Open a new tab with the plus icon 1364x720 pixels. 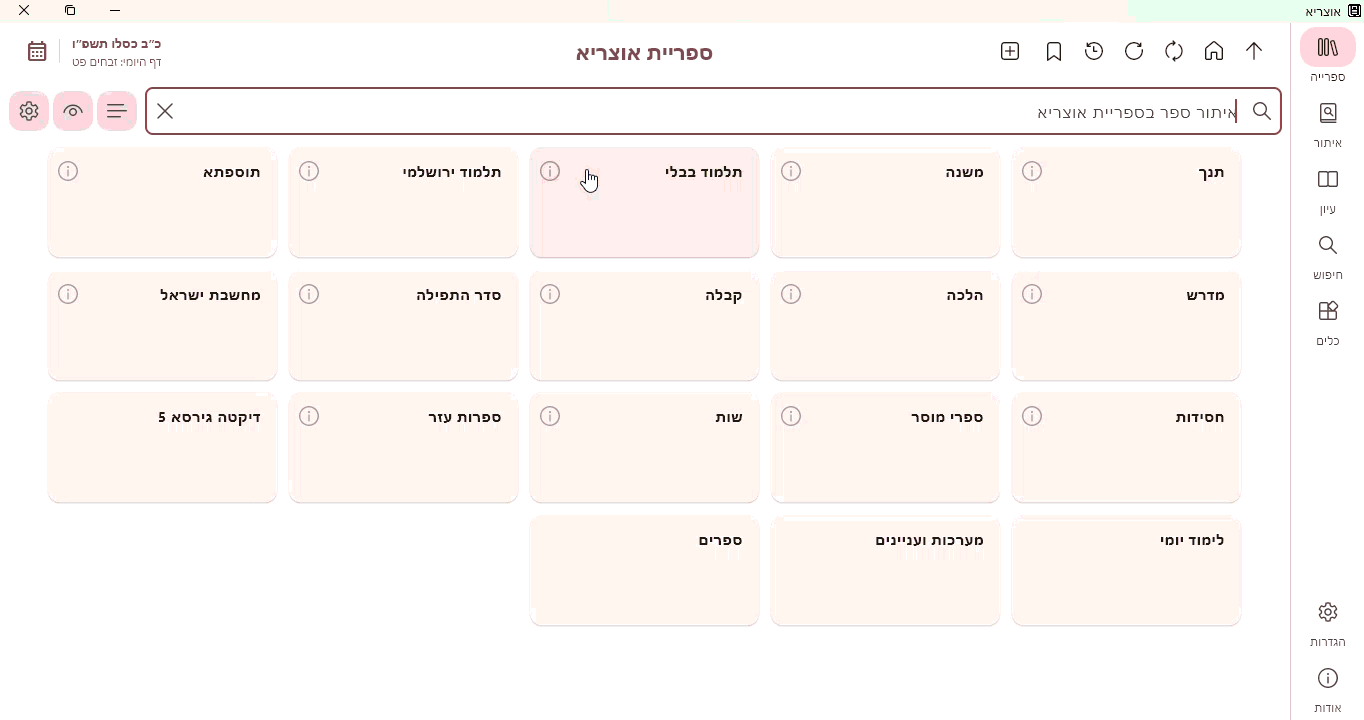[x=1010, y=51]
